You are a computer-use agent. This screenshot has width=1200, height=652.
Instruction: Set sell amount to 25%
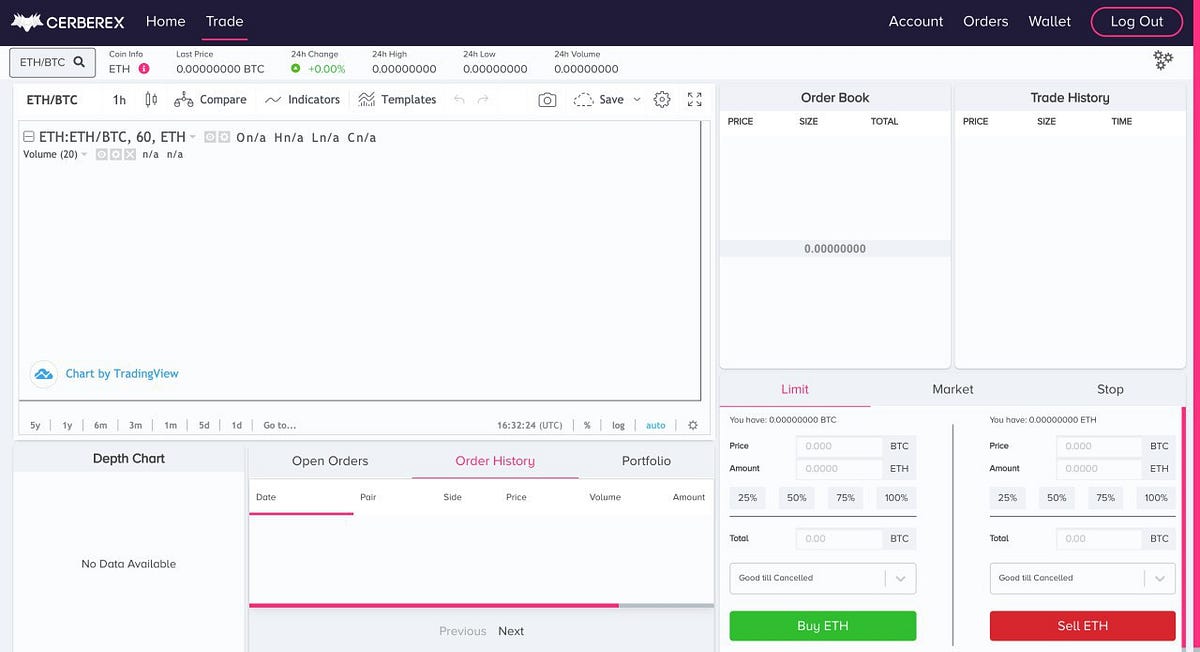click(x=1008, y=497)
